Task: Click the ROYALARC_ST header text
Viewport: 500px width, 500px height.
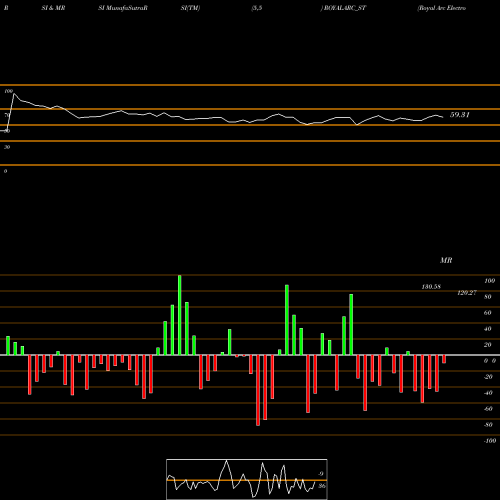Action: (343, 8)
